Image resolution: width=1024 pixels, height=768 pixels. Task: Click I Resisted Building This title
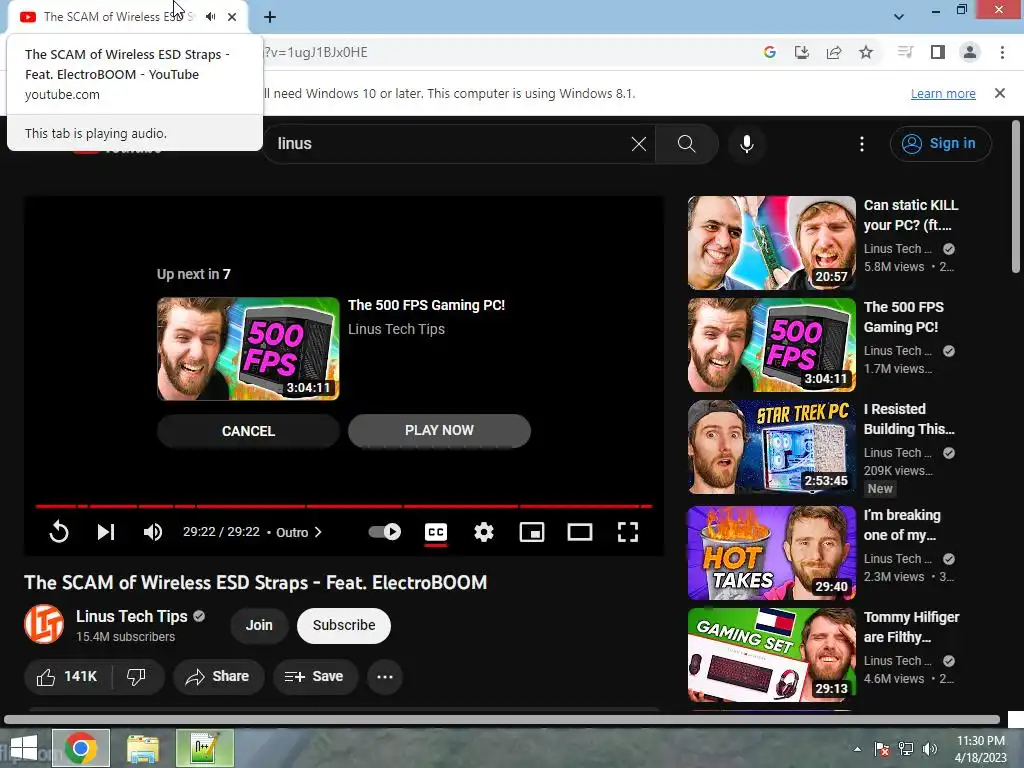[909, 419]
